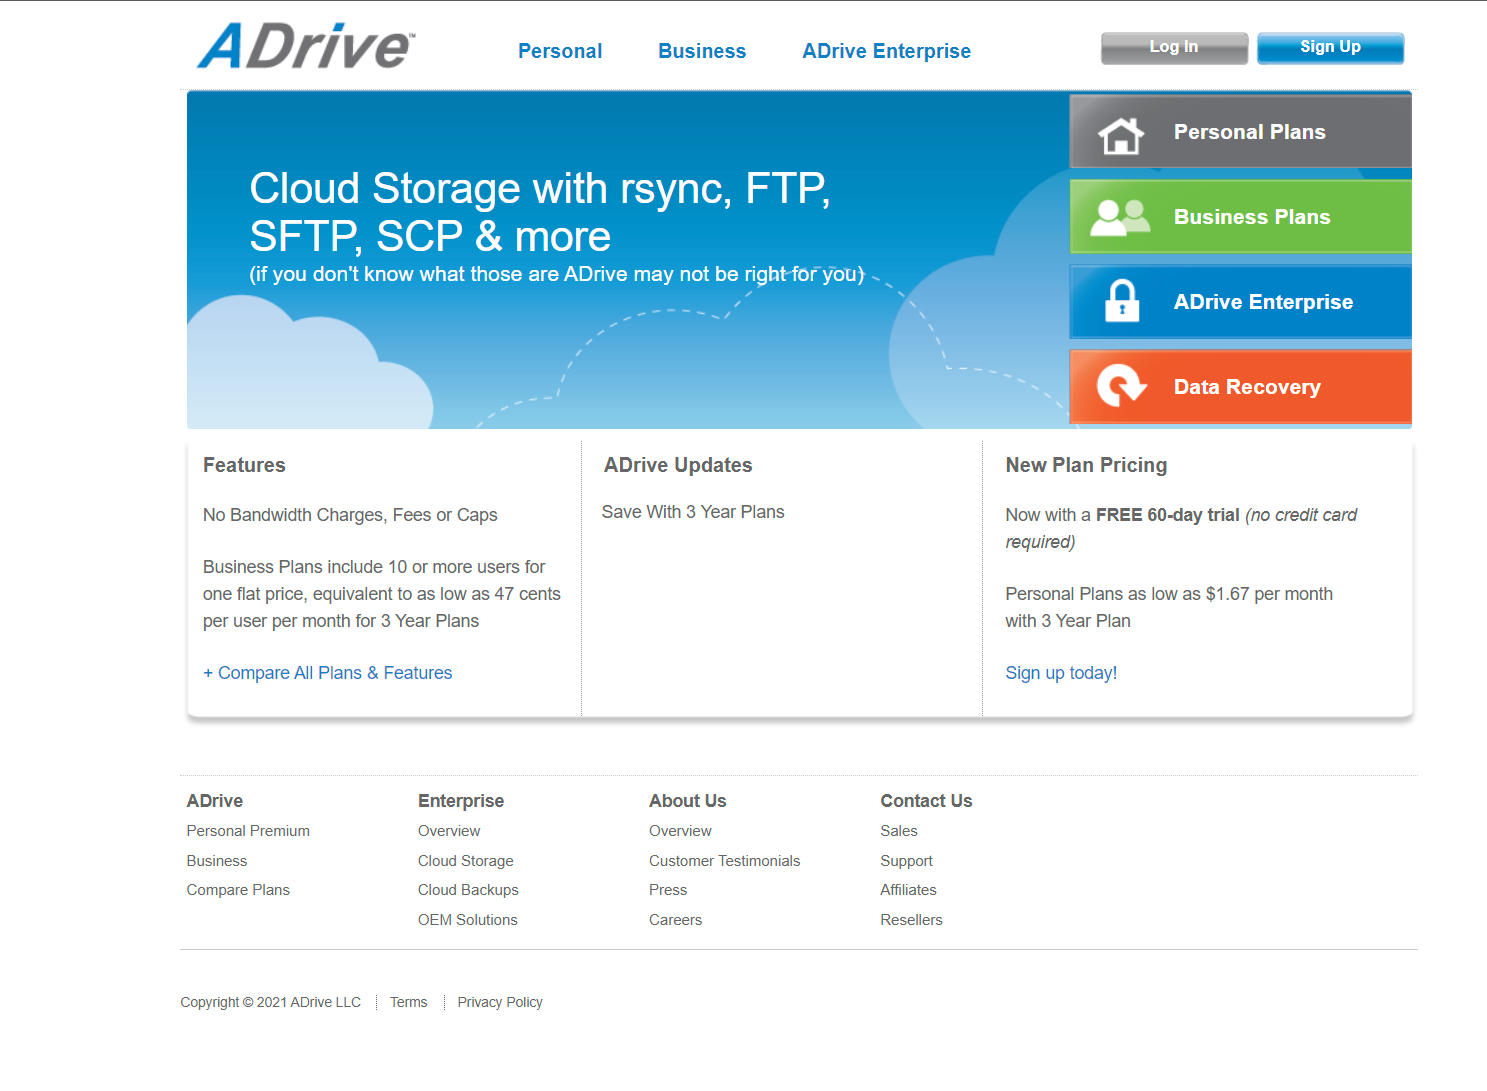View the Terms link in the footer
Viewport: 1487px width, 1091px height.
(x=408, y=1002)
